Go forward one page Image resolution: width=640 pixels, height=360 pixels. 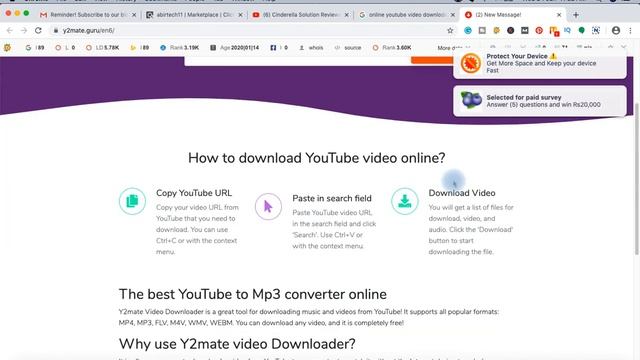(x=24, y=30)
